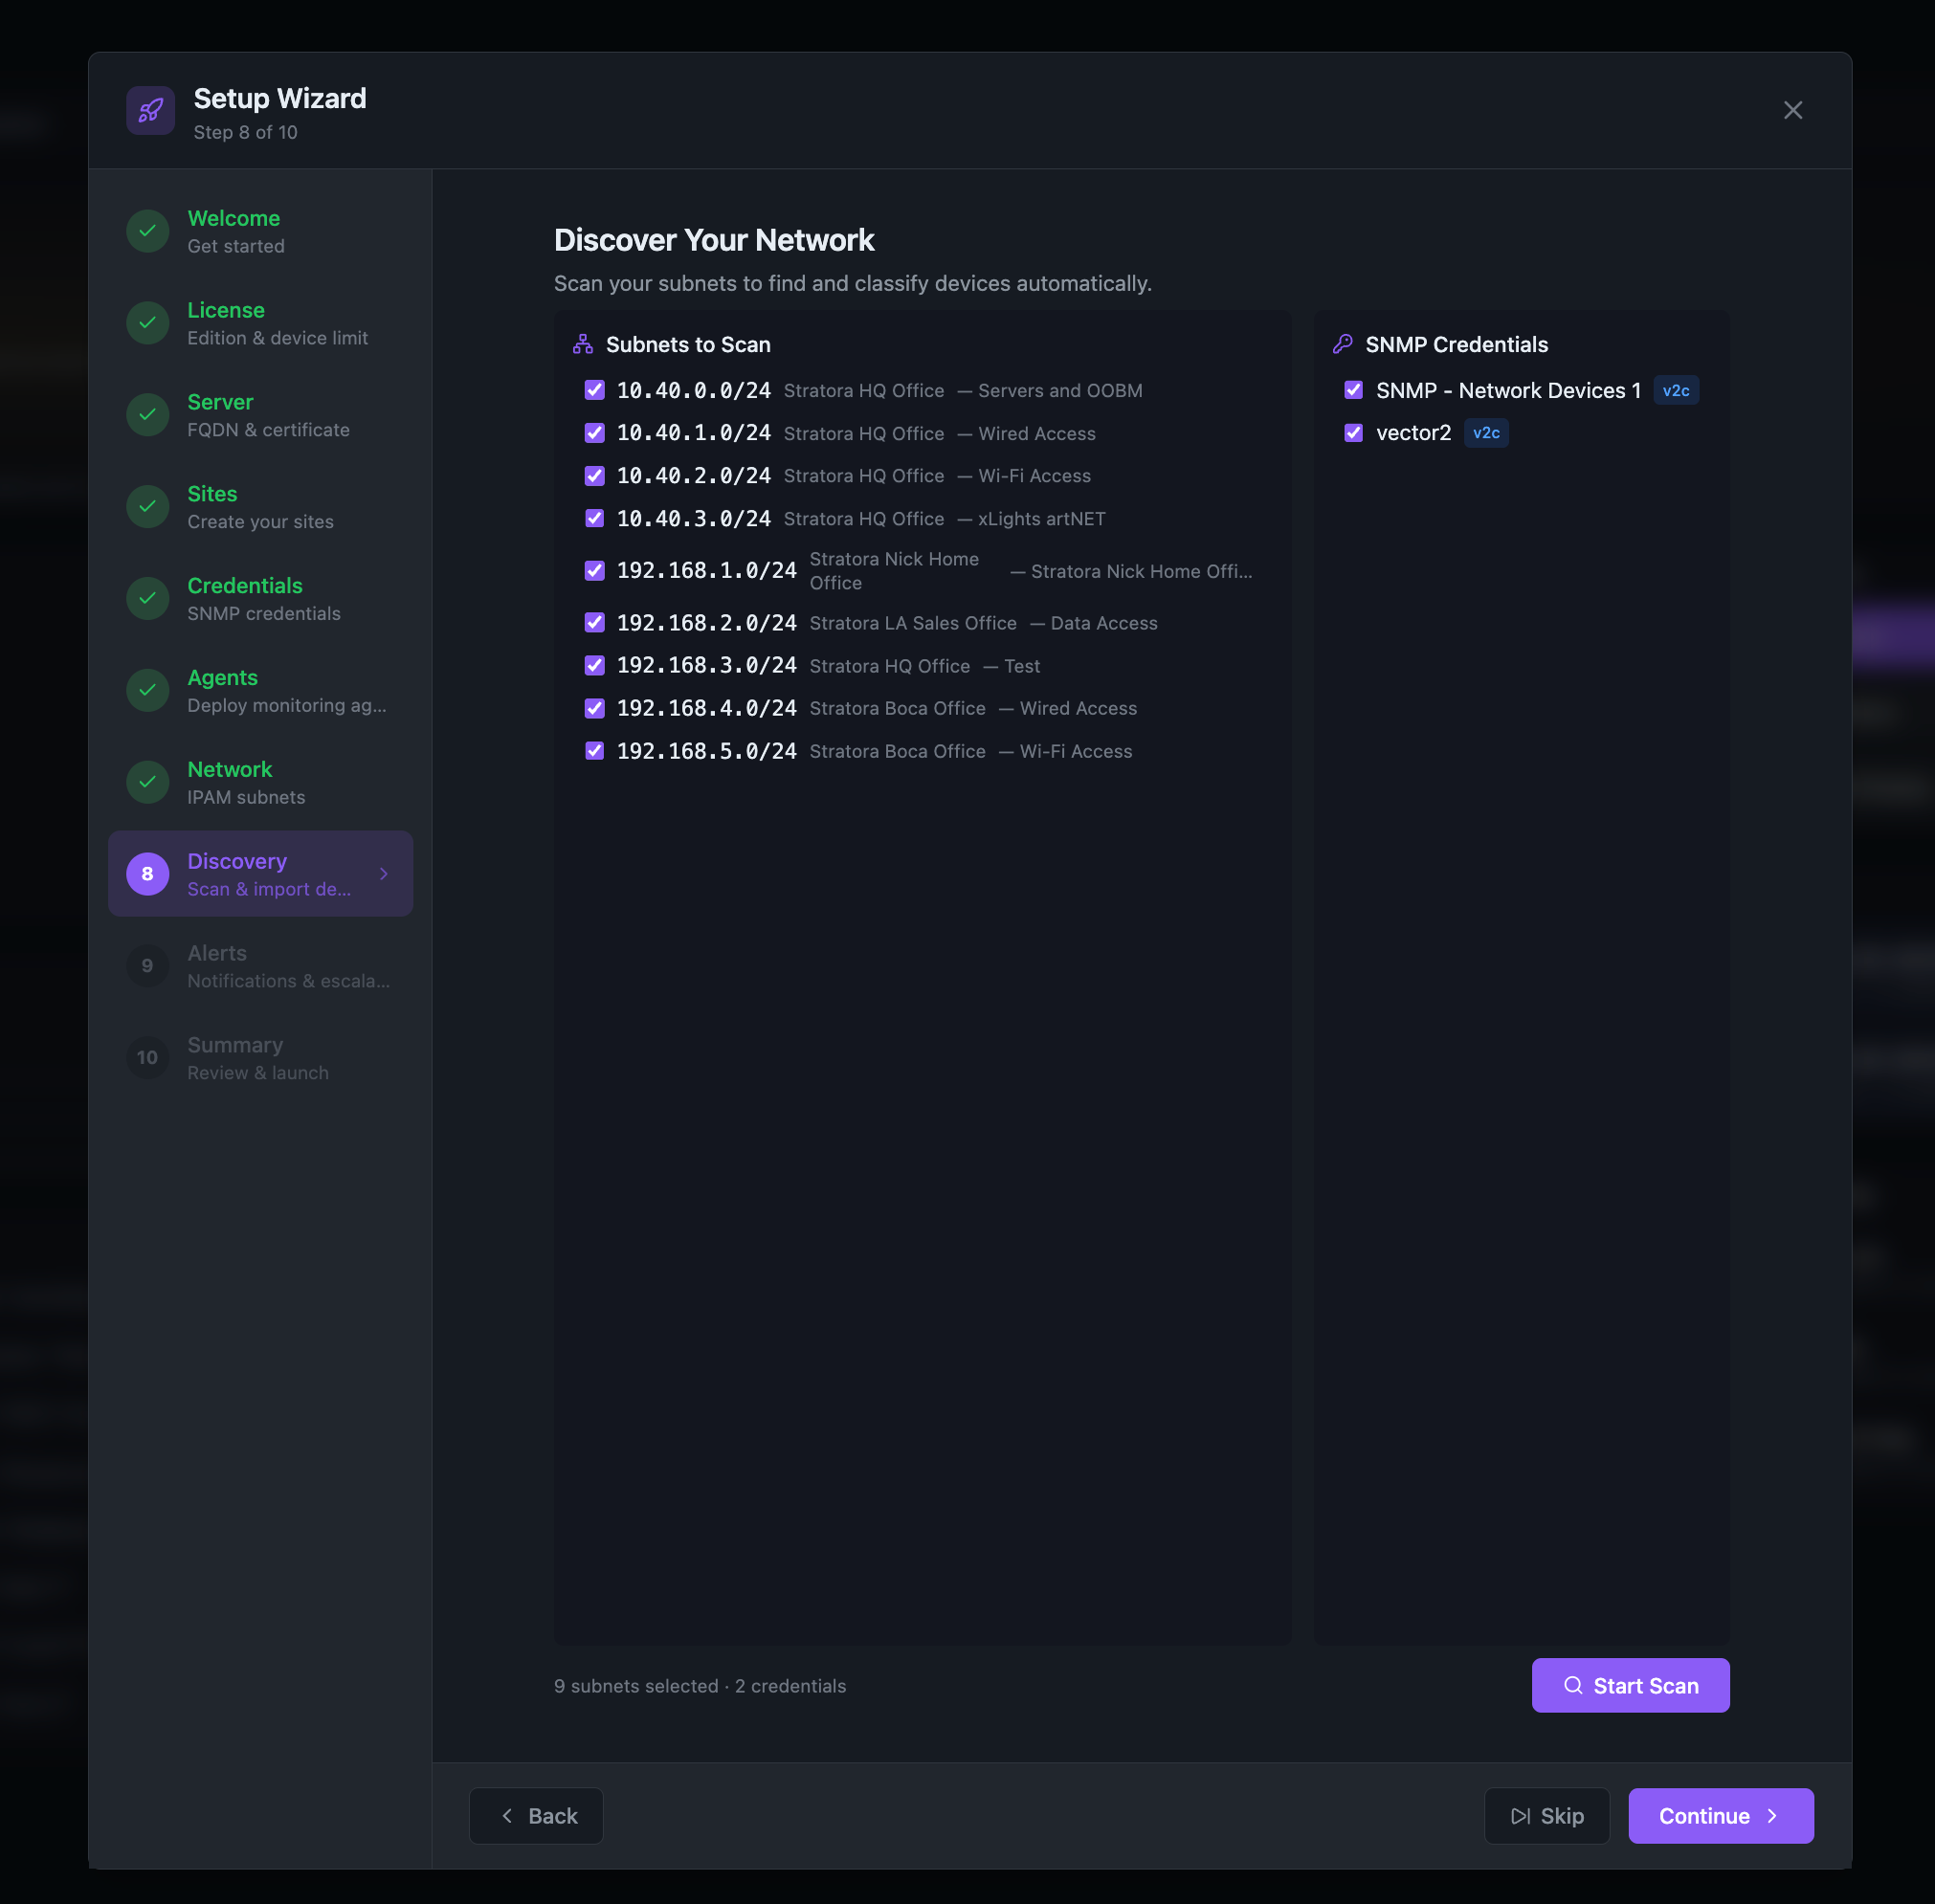
Task: Open the Summary step
Action: point(260,1057)
